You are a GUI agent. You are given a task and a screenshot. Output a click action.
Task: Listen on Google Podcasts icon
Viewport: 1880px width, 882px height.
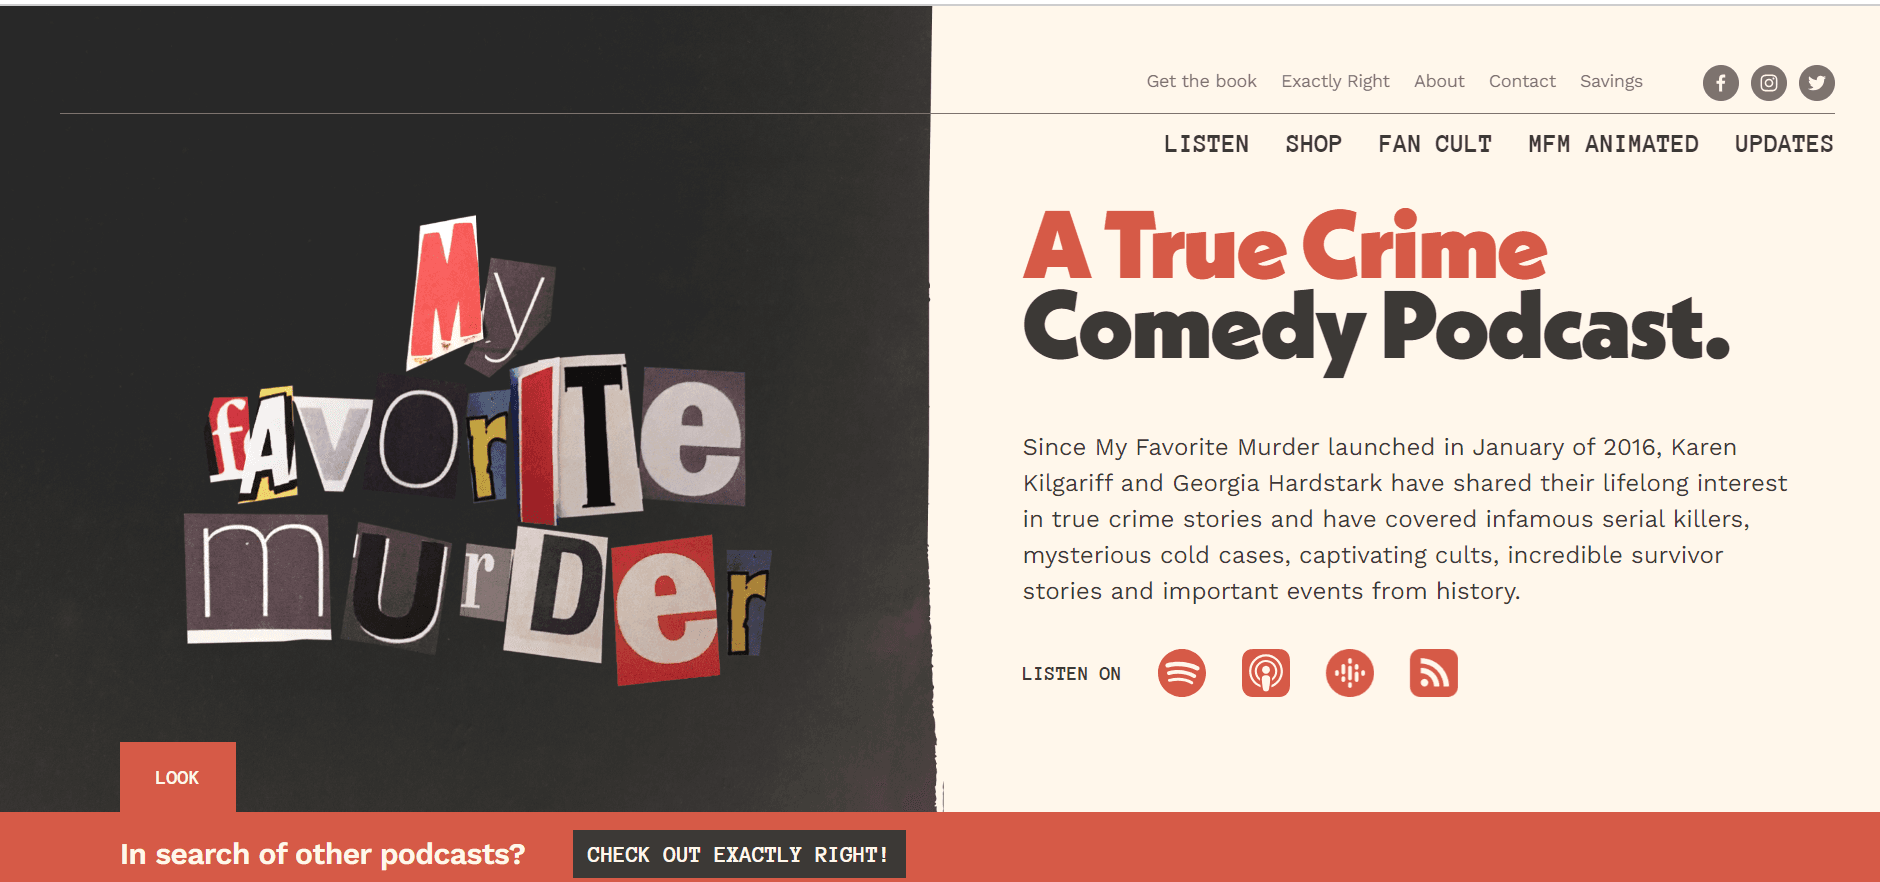click(x=1350, y=673)
